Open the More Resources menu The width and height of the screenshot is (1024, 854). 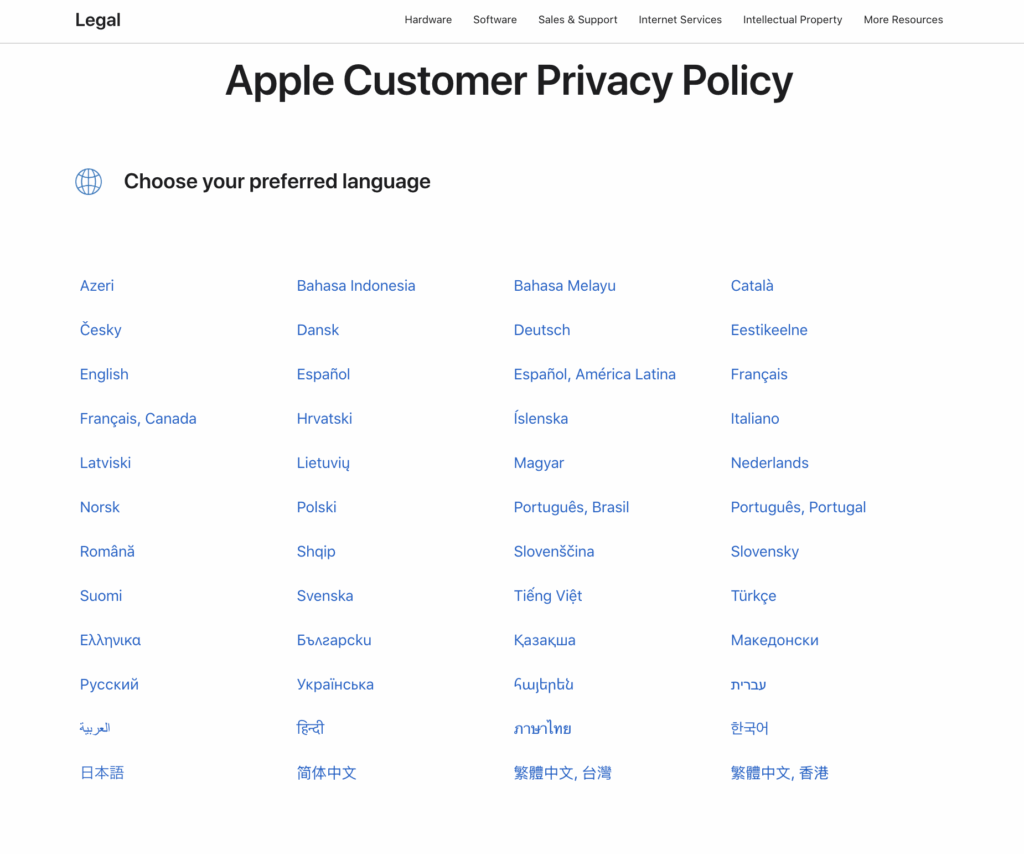(903, 20)
